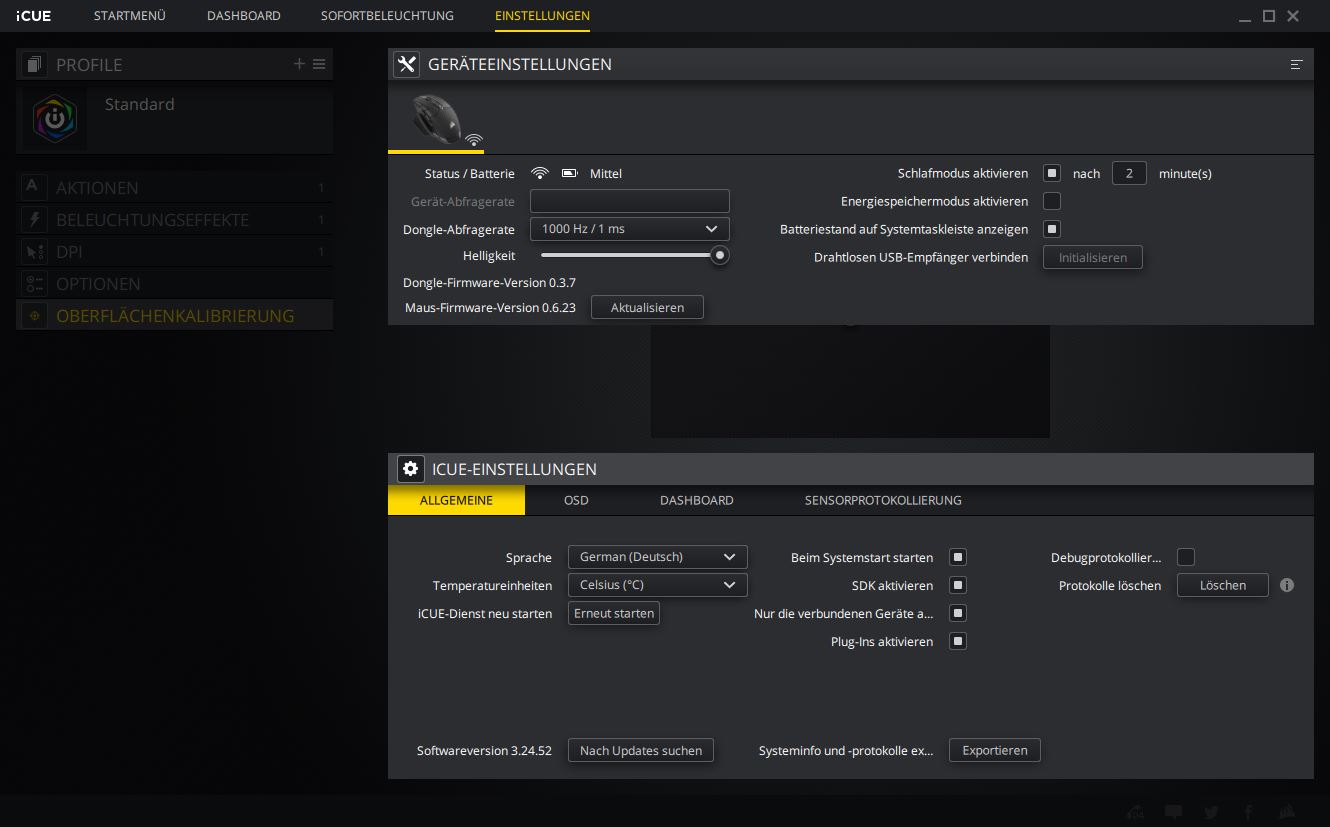The height and width of the screenshot is (827, 1330).
Task: Open the Sprache language dropdown
Action: [x=657, y=557]
